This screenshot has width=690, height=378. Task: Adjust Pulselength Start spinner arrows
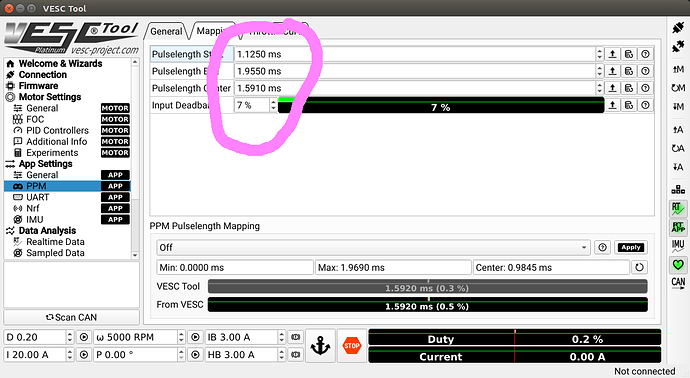(x=599, y=54)
